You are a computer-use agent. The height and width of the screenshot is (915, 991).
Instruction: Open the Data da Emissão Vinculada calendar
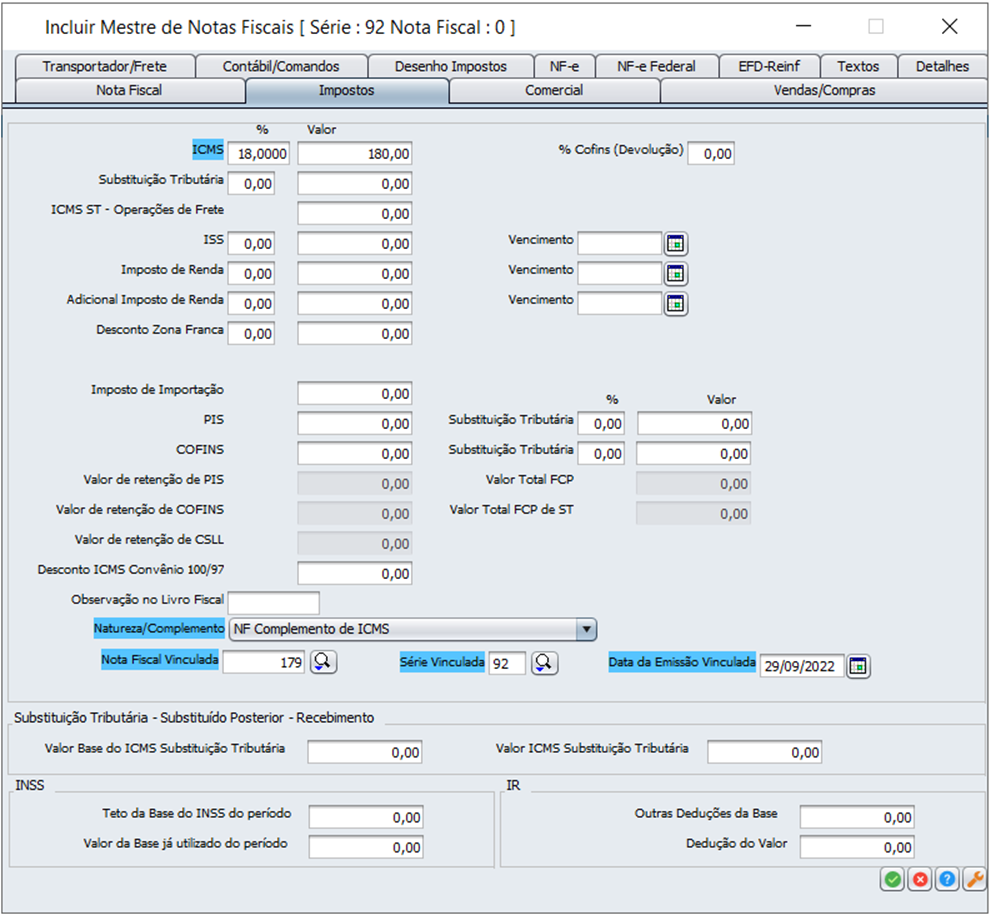[x=859, y=667]
